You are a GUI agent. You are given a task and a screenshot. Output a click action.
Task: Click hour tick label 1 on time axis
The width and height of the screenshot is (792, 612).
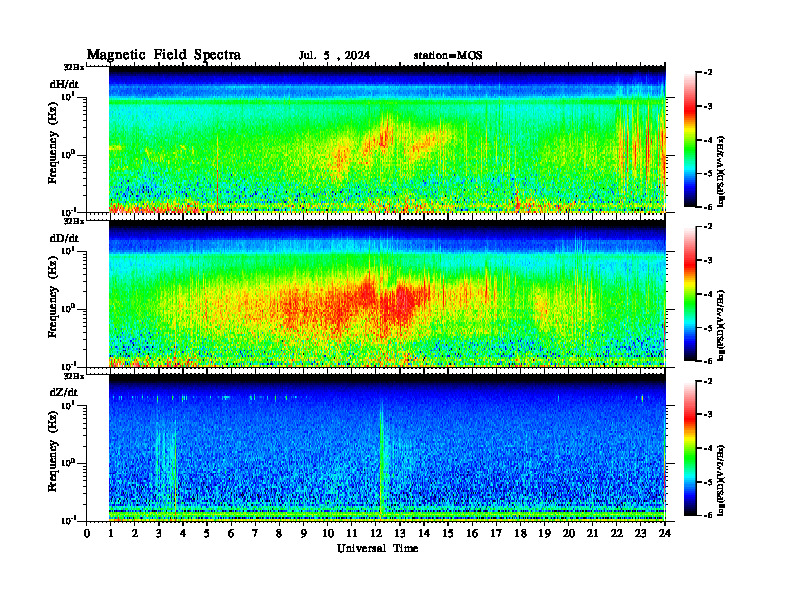[x=111, y=534]
